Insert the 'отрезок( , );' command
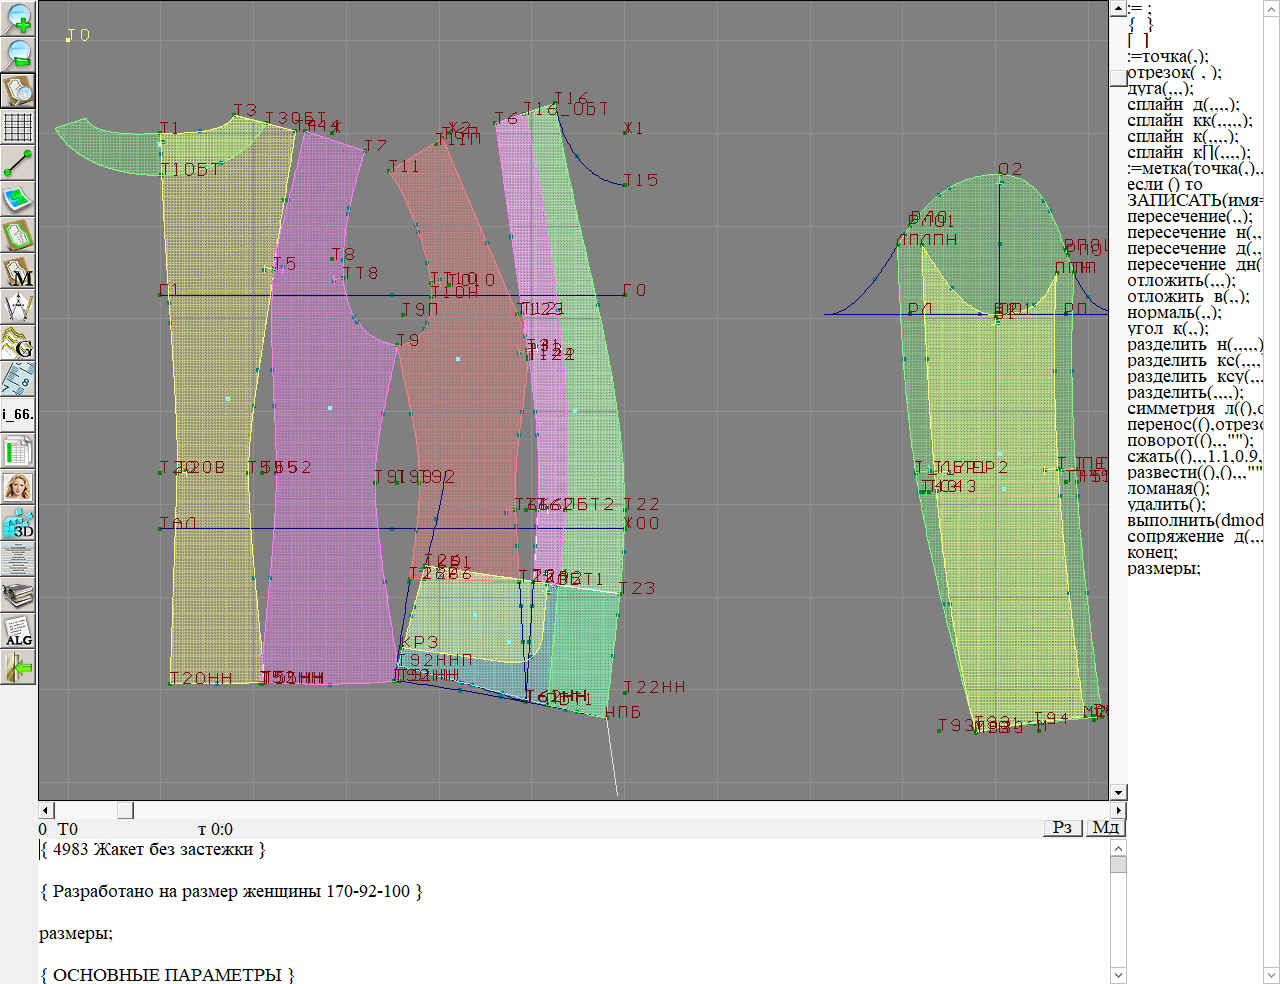The height and width of the screenshot is (984, 1280). (1173, 73)
